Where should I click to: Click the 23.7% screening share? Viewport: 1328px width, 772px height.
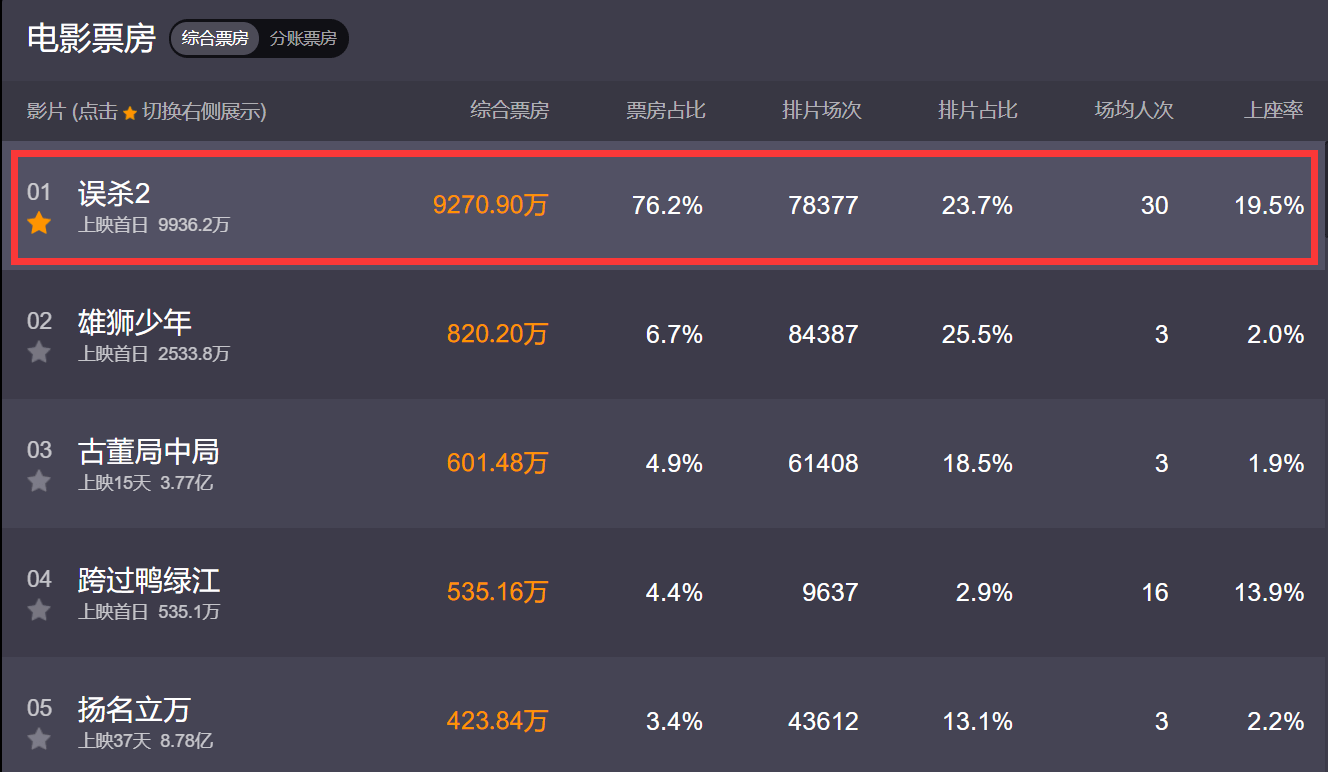[x=978, y=206]
